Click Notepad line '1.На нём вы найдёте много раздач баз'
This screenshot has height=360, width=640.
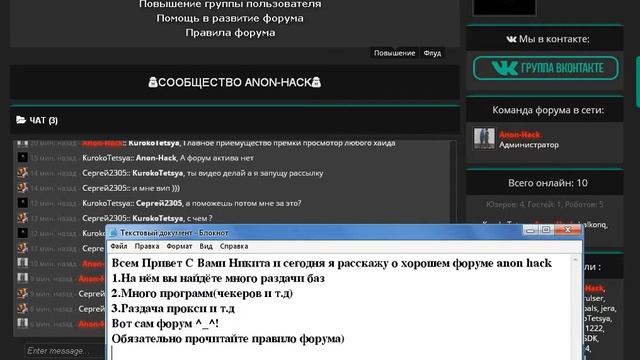[218, 278]
